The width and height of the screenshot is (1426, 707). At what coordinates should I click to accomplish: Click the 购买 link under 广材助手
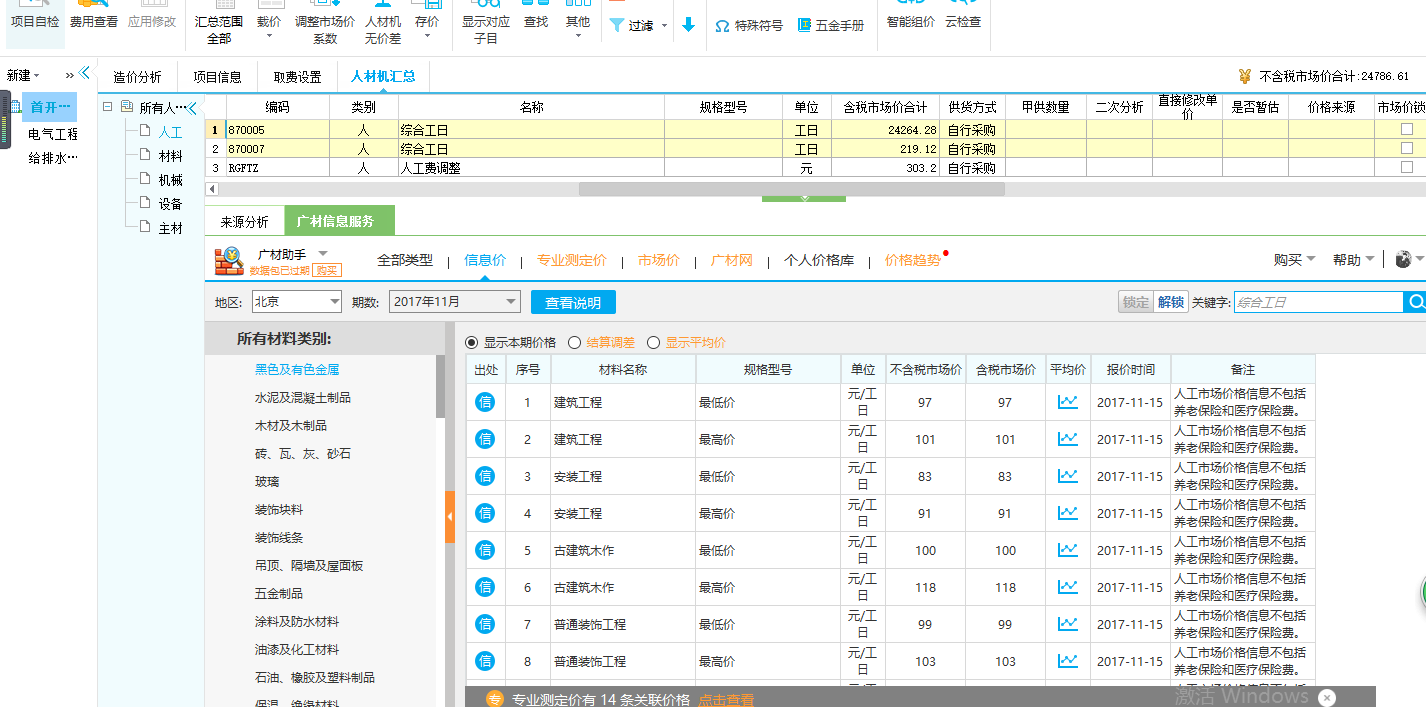326,270
